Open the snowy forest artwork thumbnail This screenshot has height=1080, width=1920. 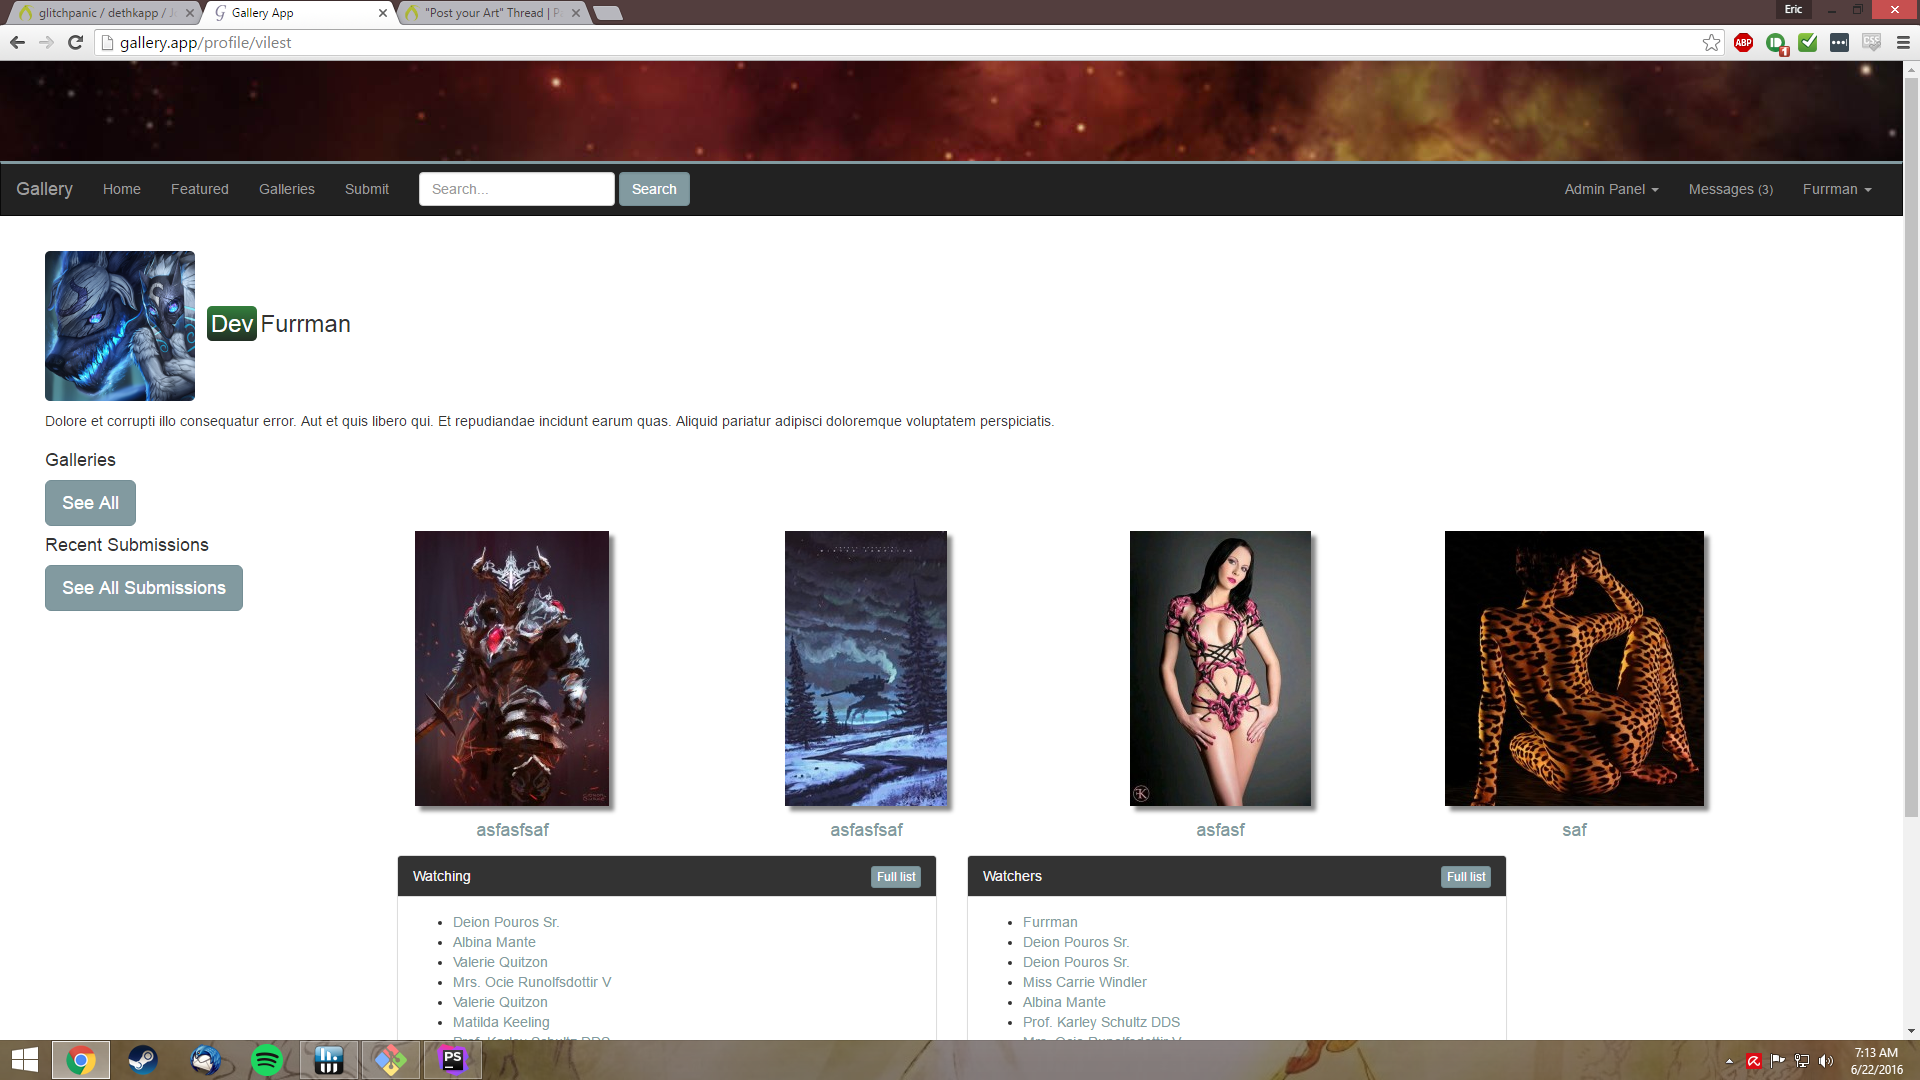pos(866,668)
